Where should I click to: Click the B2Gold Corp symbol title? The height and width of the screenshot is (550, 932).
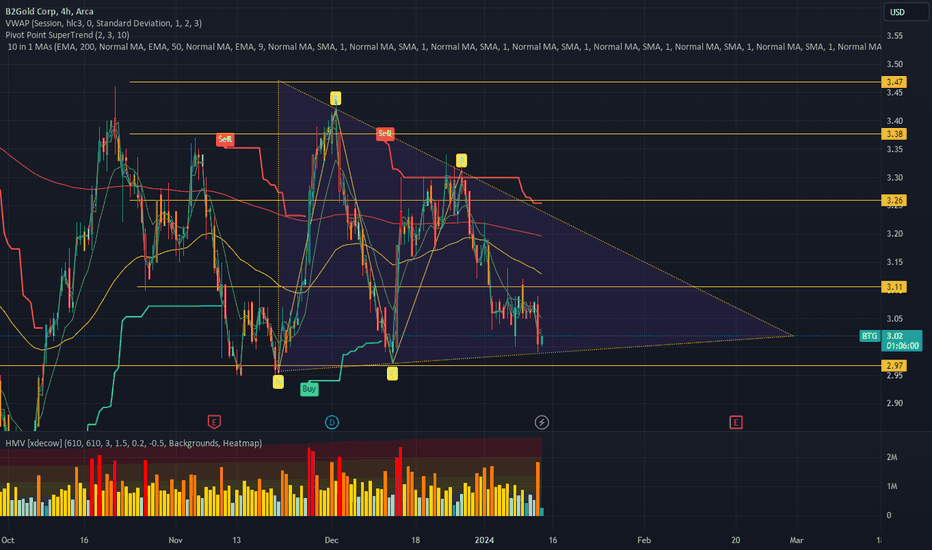49,11
